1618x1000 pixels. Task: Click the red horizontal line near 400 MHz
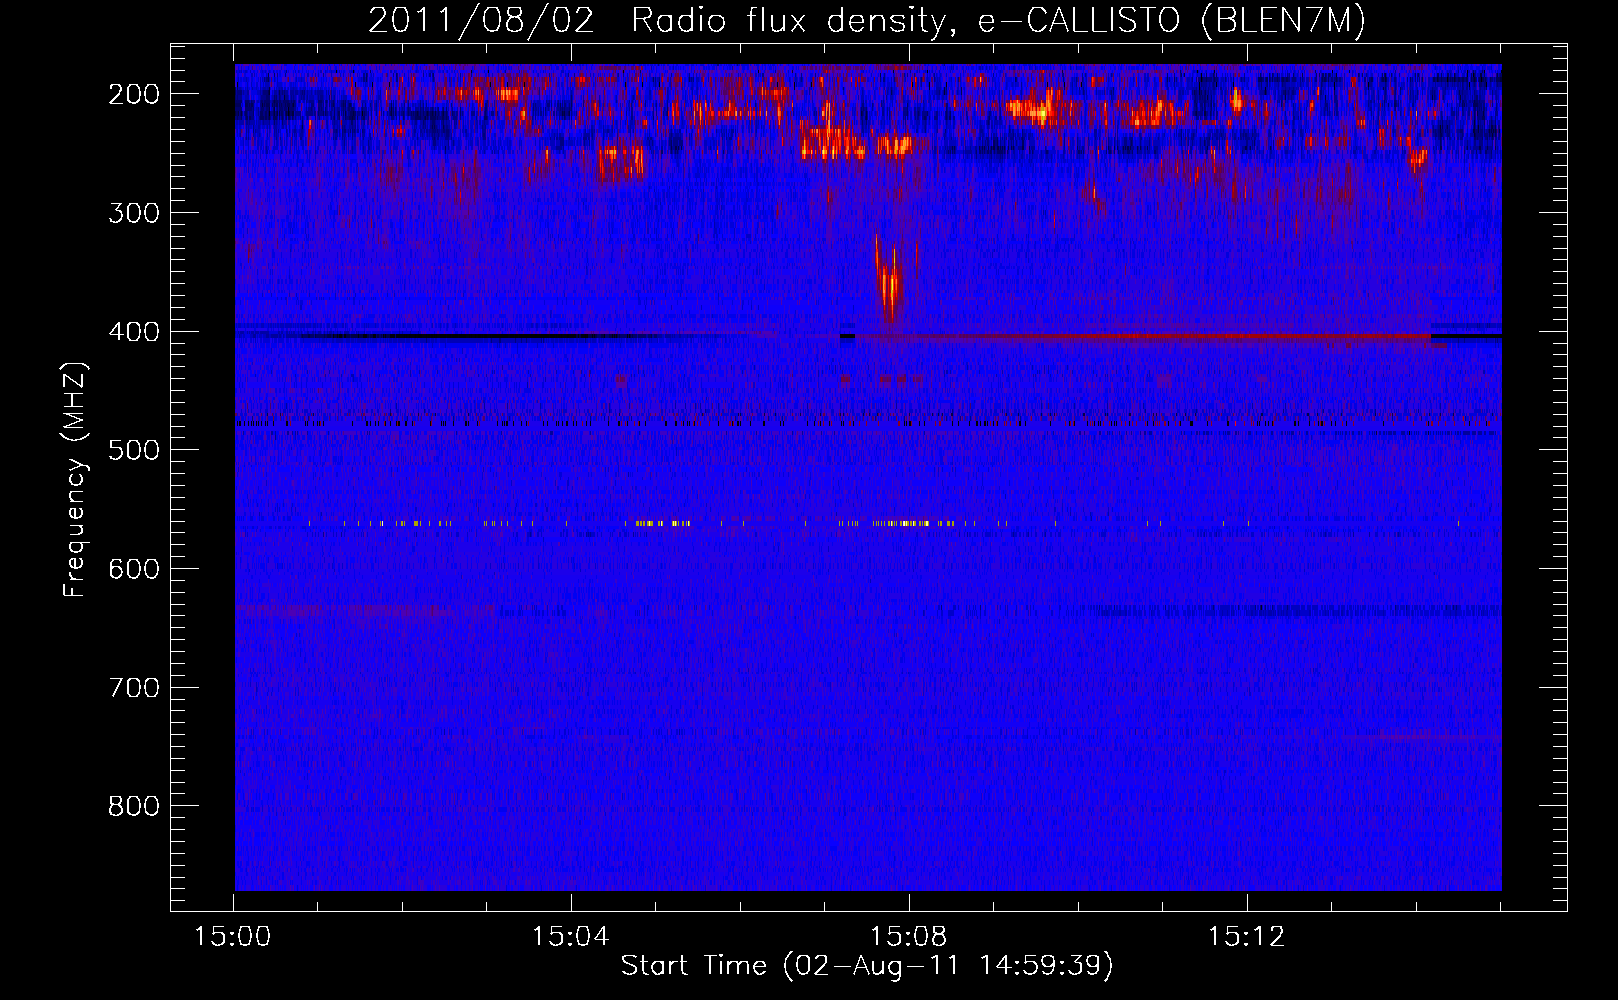coord(1143,336)
